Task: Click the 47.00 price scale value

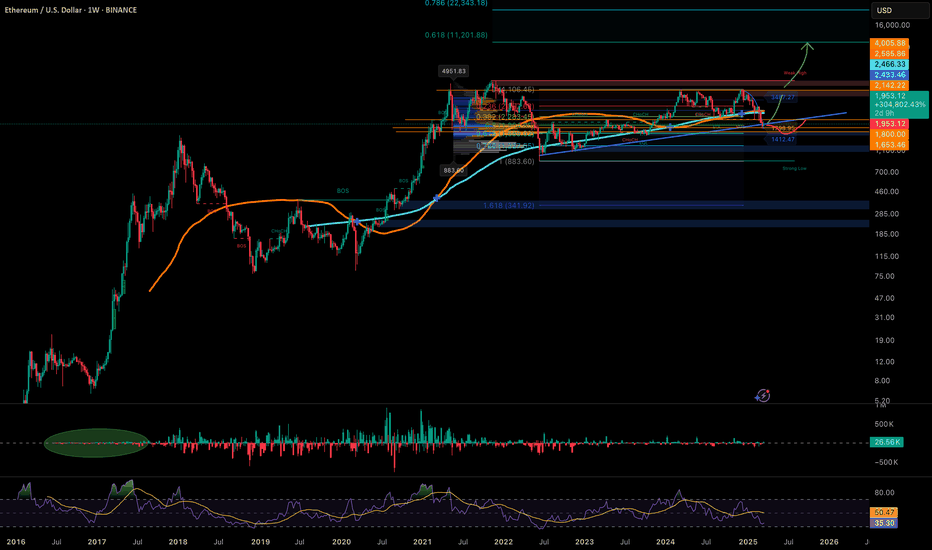Action: pyautogui.click(x=884, y=298)
